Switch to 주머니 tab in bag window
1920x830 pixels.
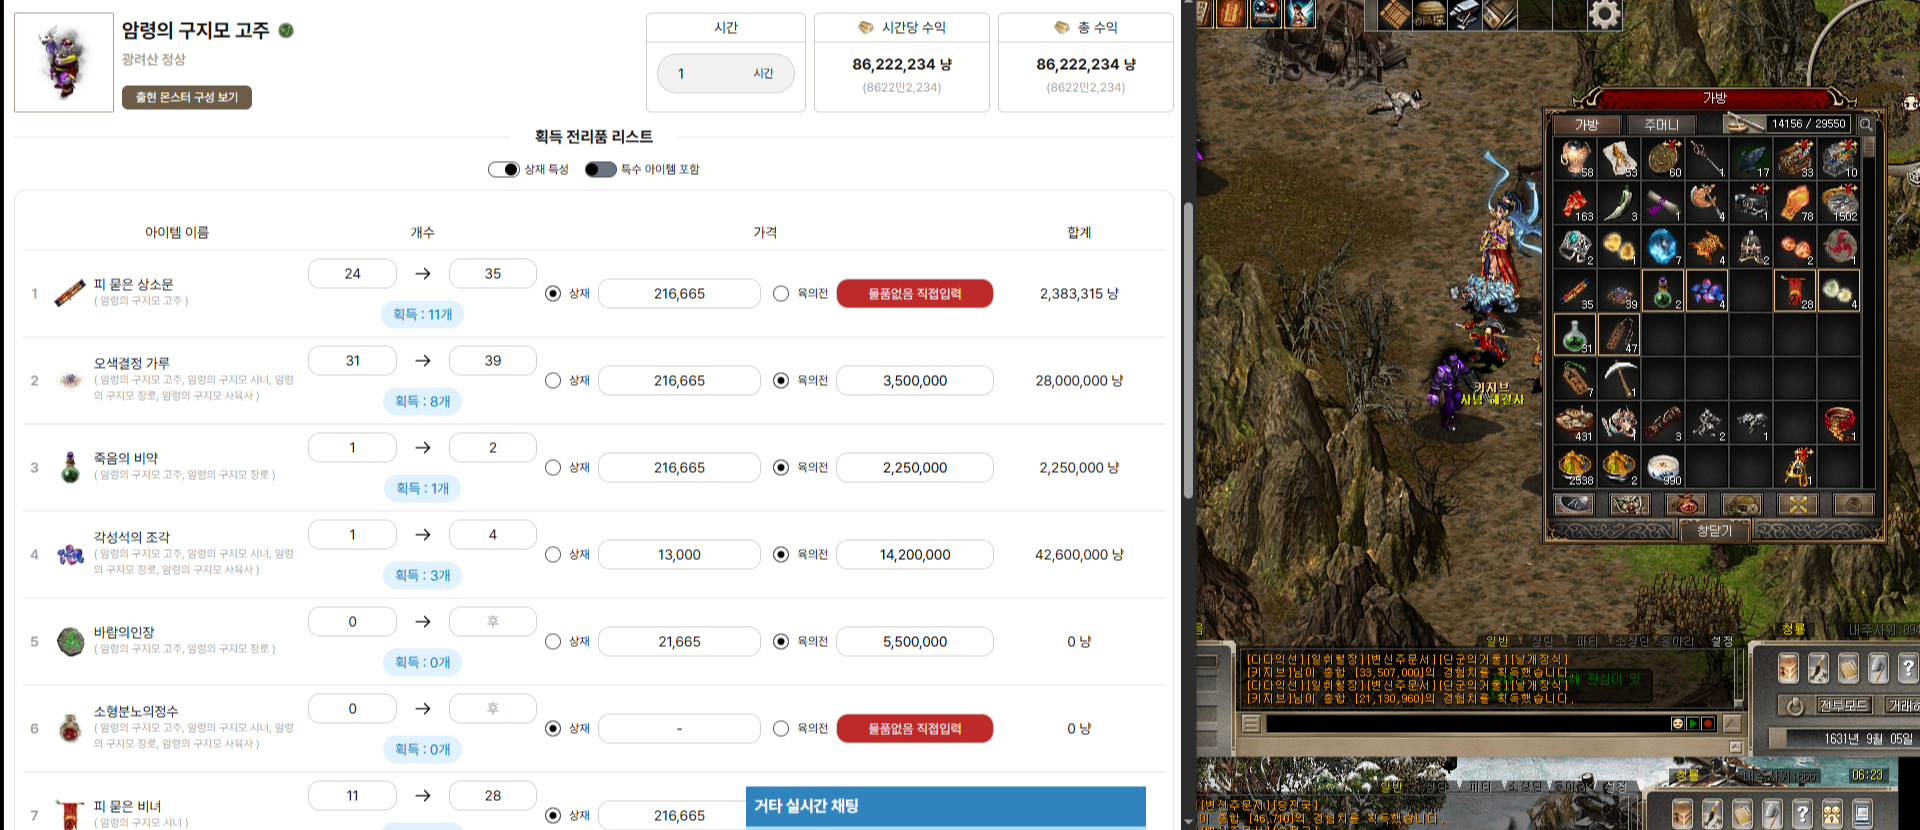[x=1662, y=124]
